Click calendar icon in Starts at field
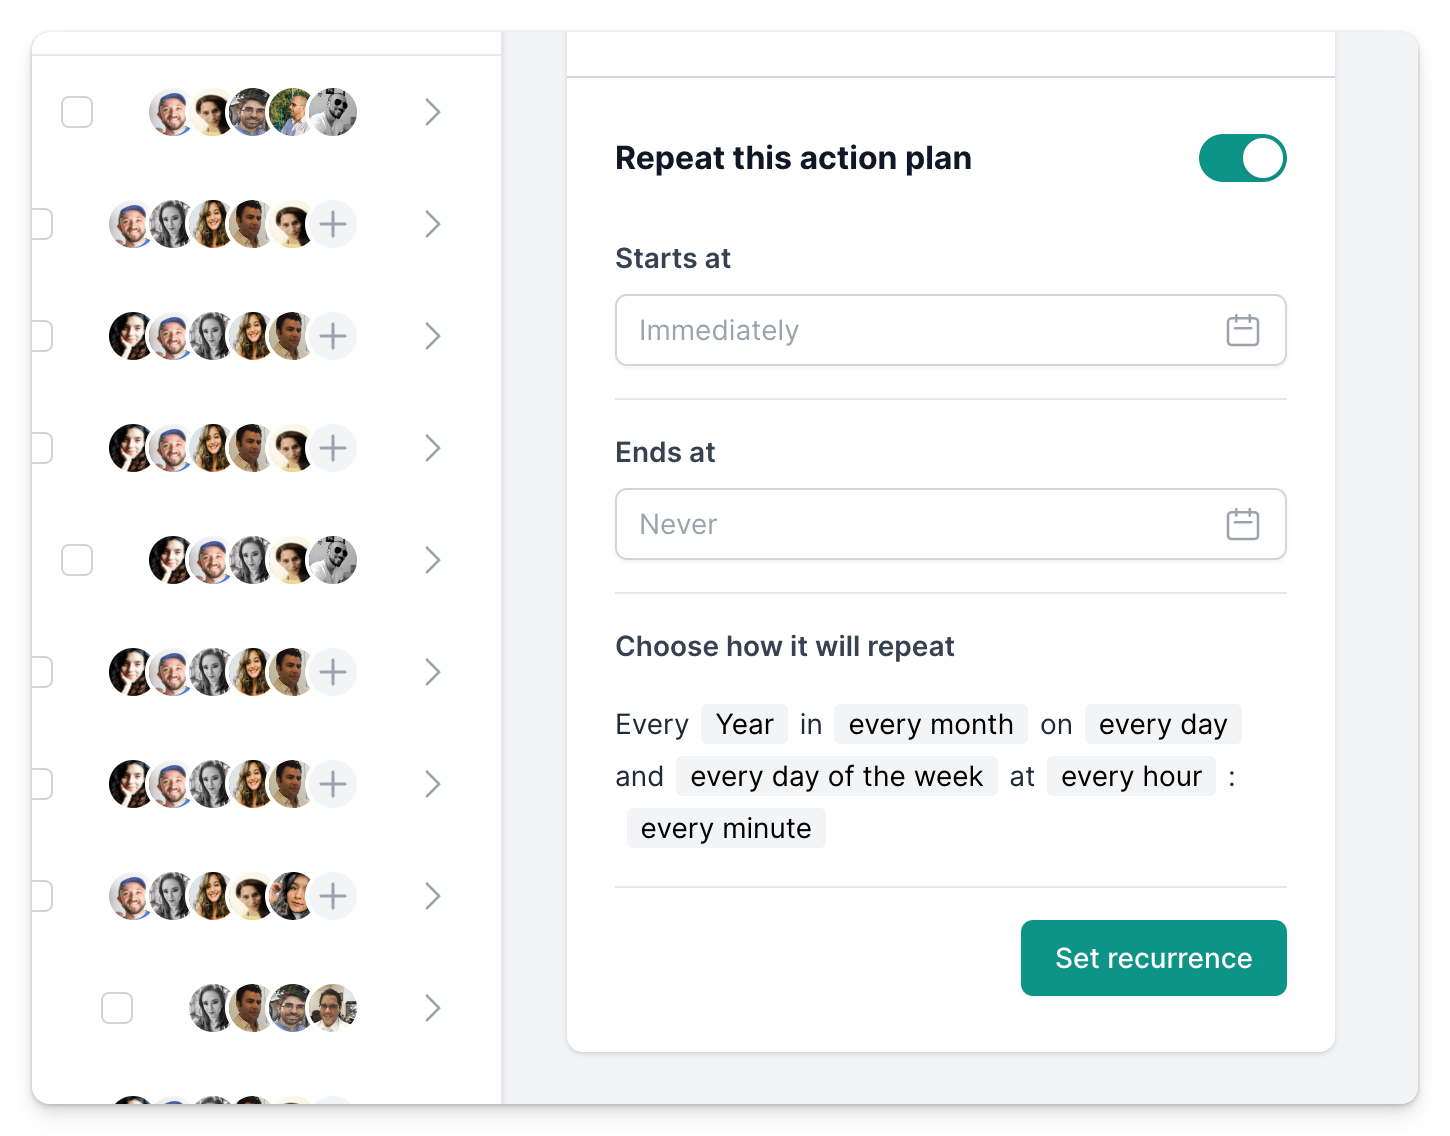 [1242, 330]
